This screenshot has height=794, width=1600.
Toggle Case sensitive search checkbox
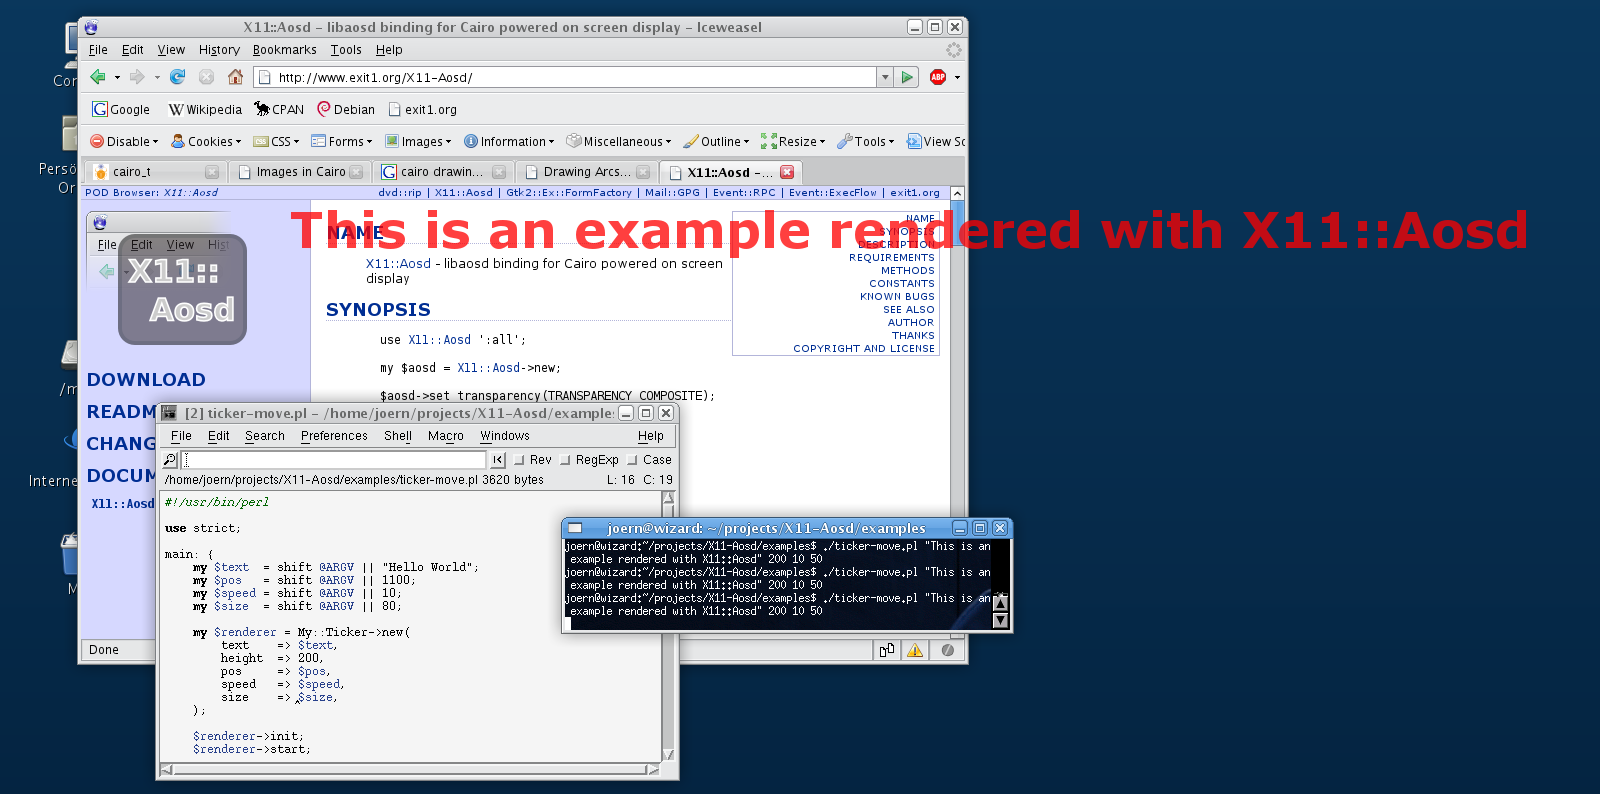tap(633, 460)
